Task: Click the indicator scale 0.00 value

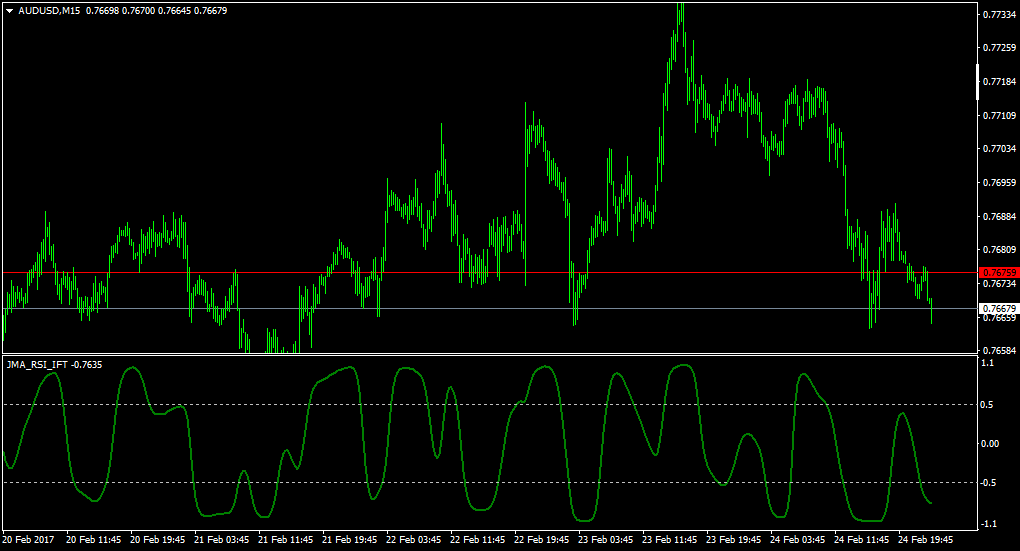Action: pos(990,444)
